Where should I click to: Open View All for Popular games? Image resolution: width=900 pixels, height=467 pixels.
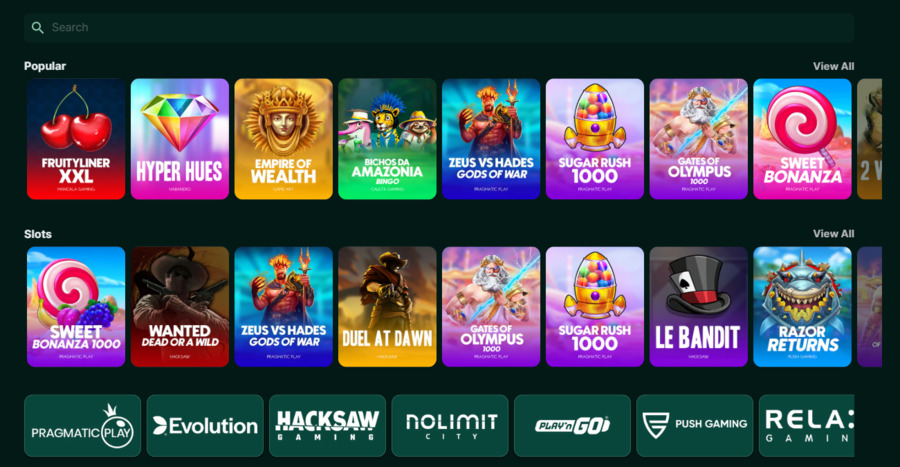coord(833,66)
